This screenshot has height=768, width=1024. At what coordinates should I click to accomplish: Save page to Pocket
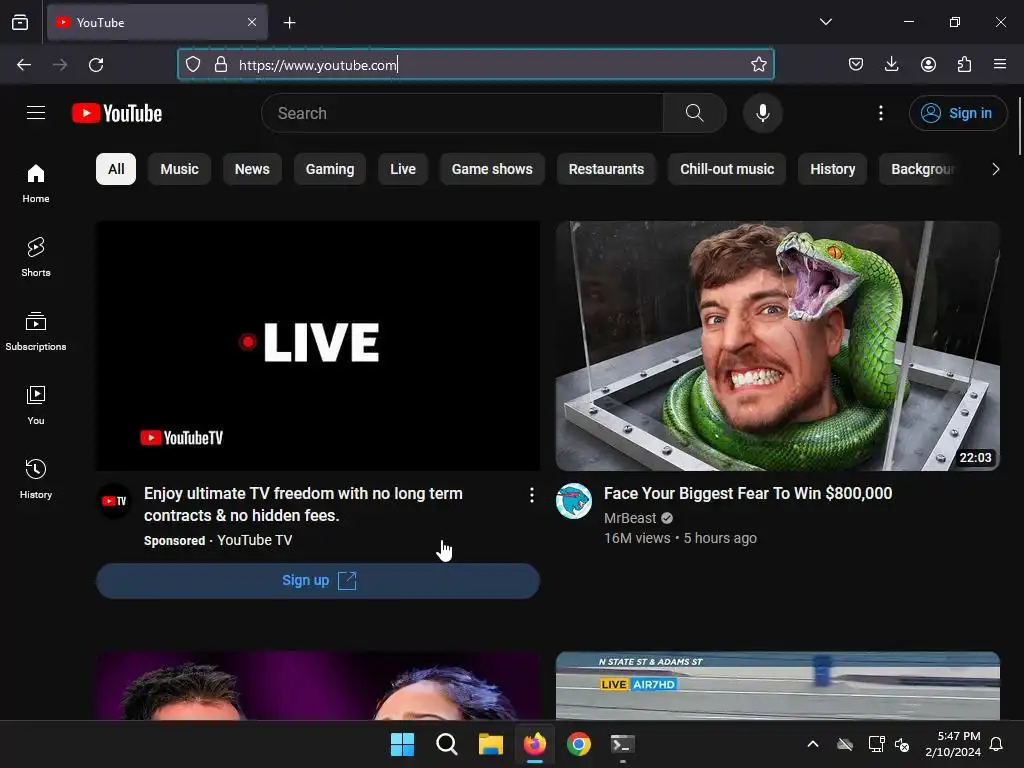pyautogui.click(x=856, y=65)
